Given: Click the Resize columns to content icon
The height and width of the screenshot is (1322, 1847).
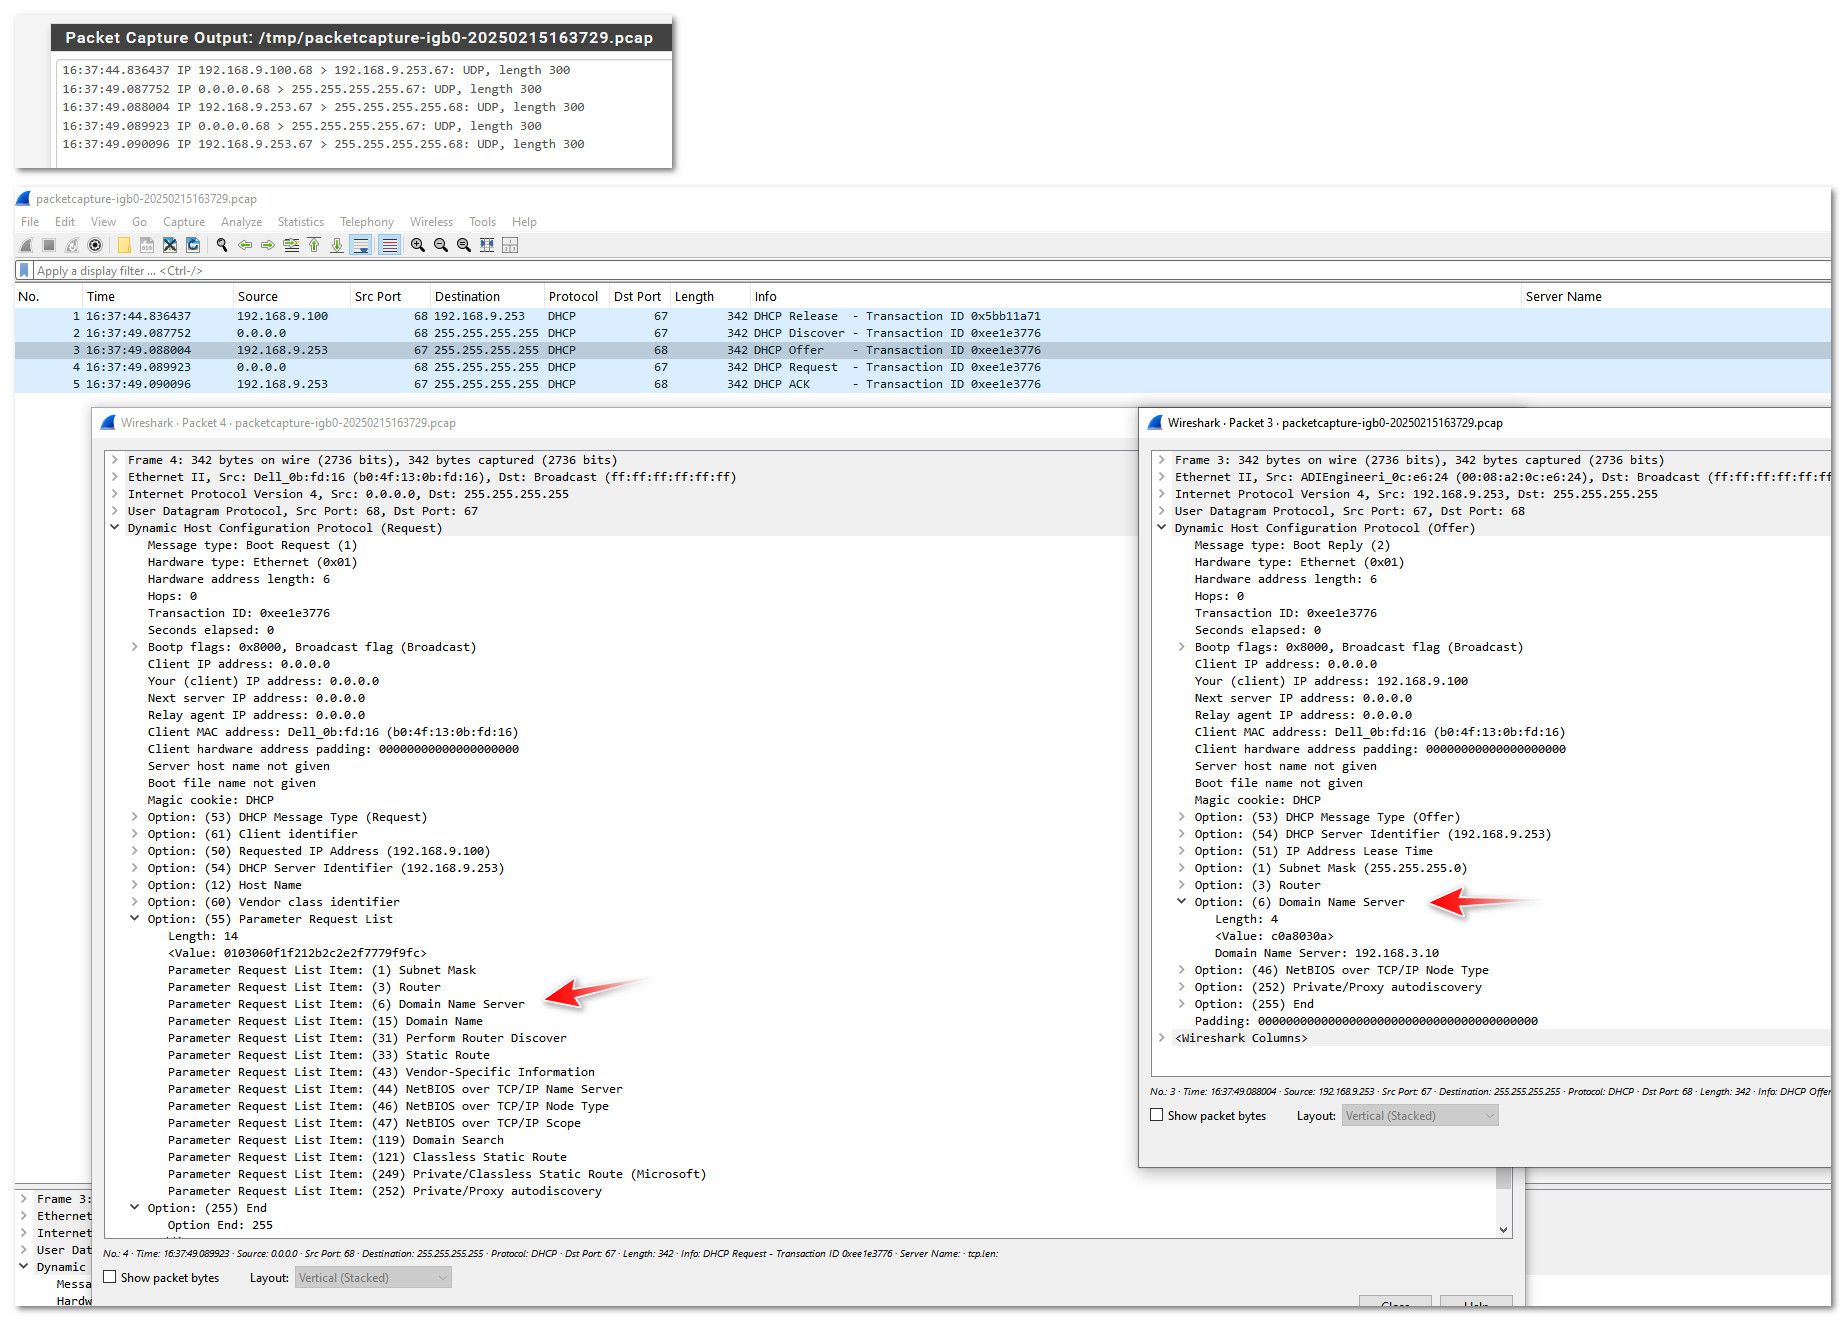Looking at the screenshot, I should click(x=487, y=245).
